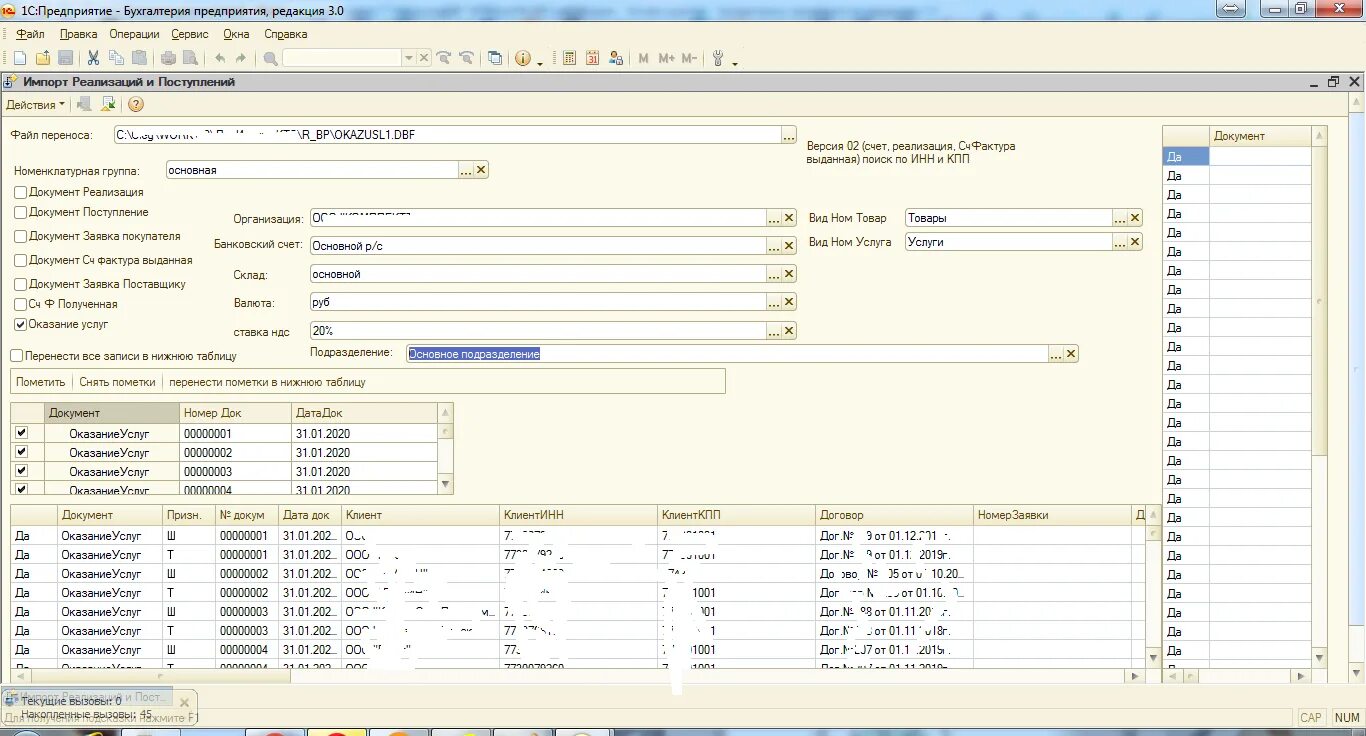
Task: Enable Документ Заявка Поставщику checkbox
Action: [21, 284]
